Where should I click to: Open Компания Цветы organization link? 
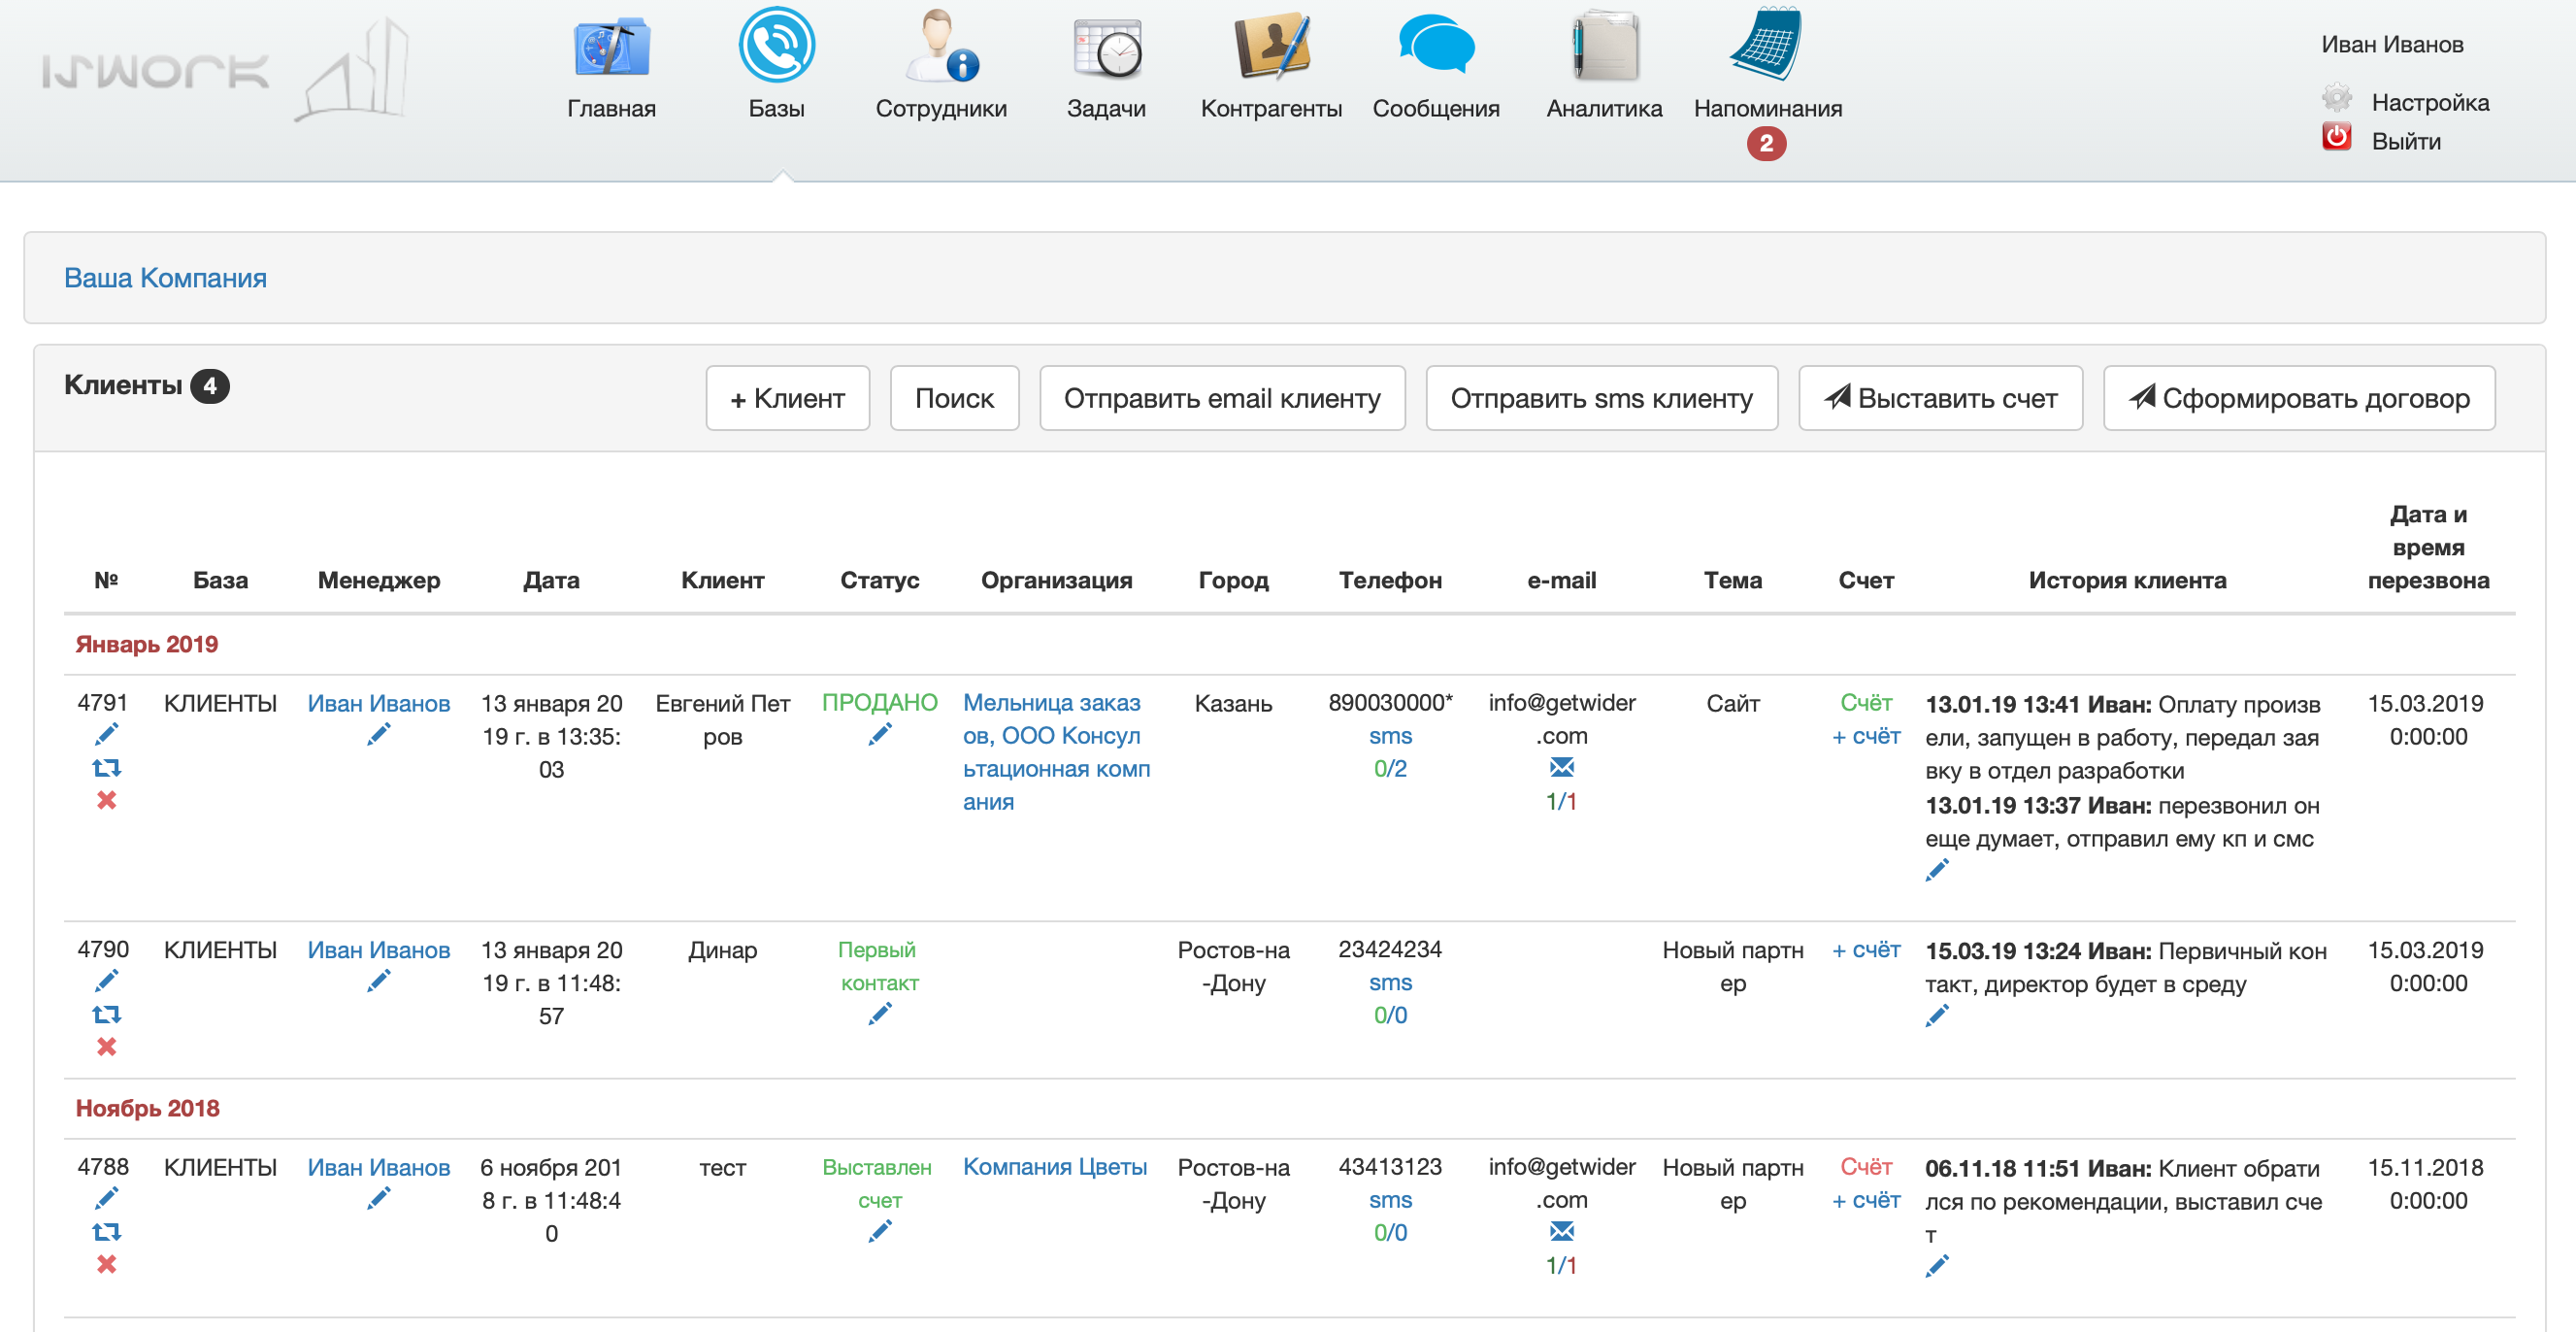1054,1167
